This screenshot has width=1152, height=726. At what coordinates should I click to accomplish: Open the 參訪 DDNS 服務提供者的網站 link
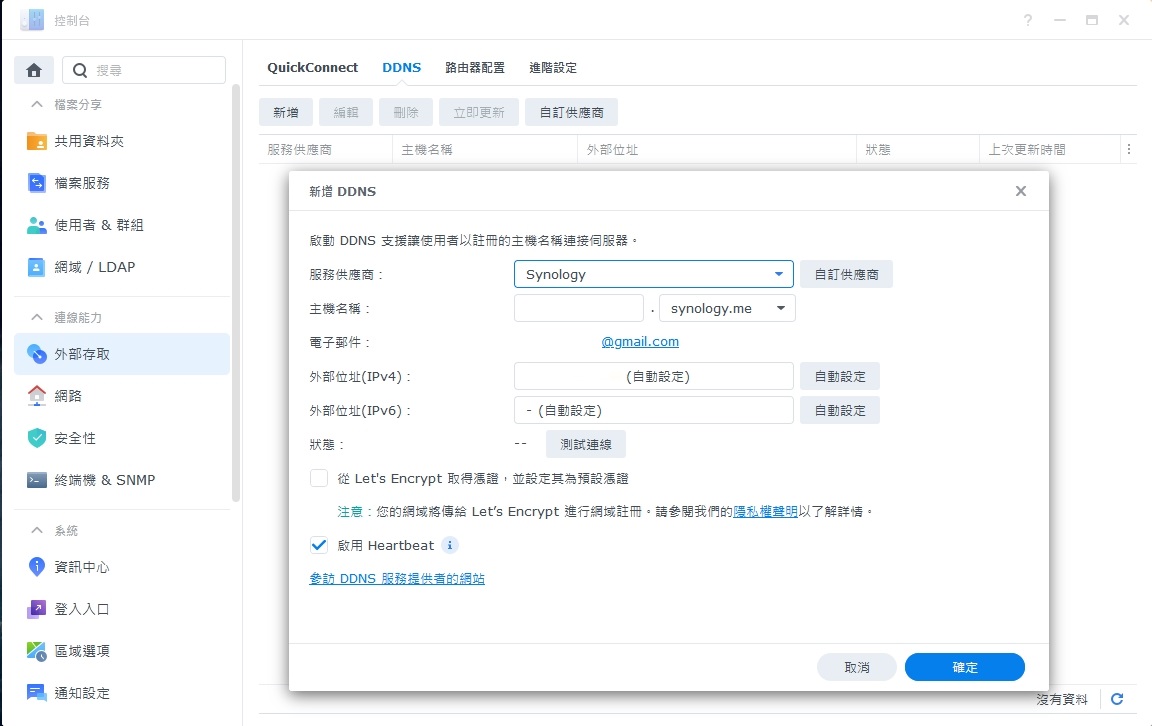click(x=397, y=579)
